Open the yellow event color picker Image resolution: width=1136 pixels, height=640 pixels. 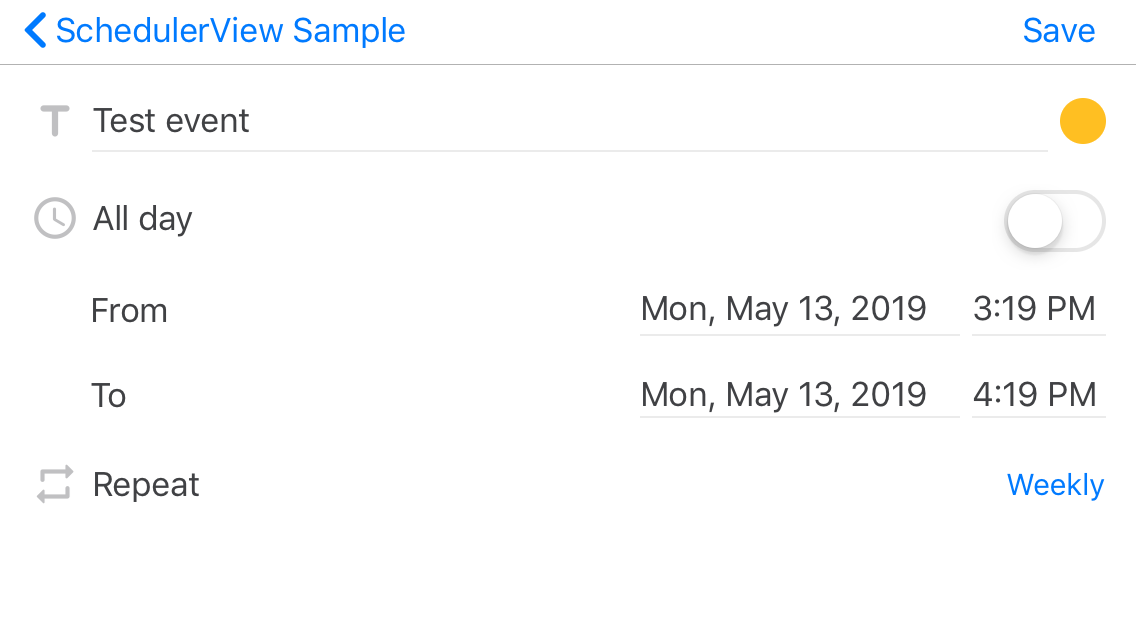[x=1082, y=121]
